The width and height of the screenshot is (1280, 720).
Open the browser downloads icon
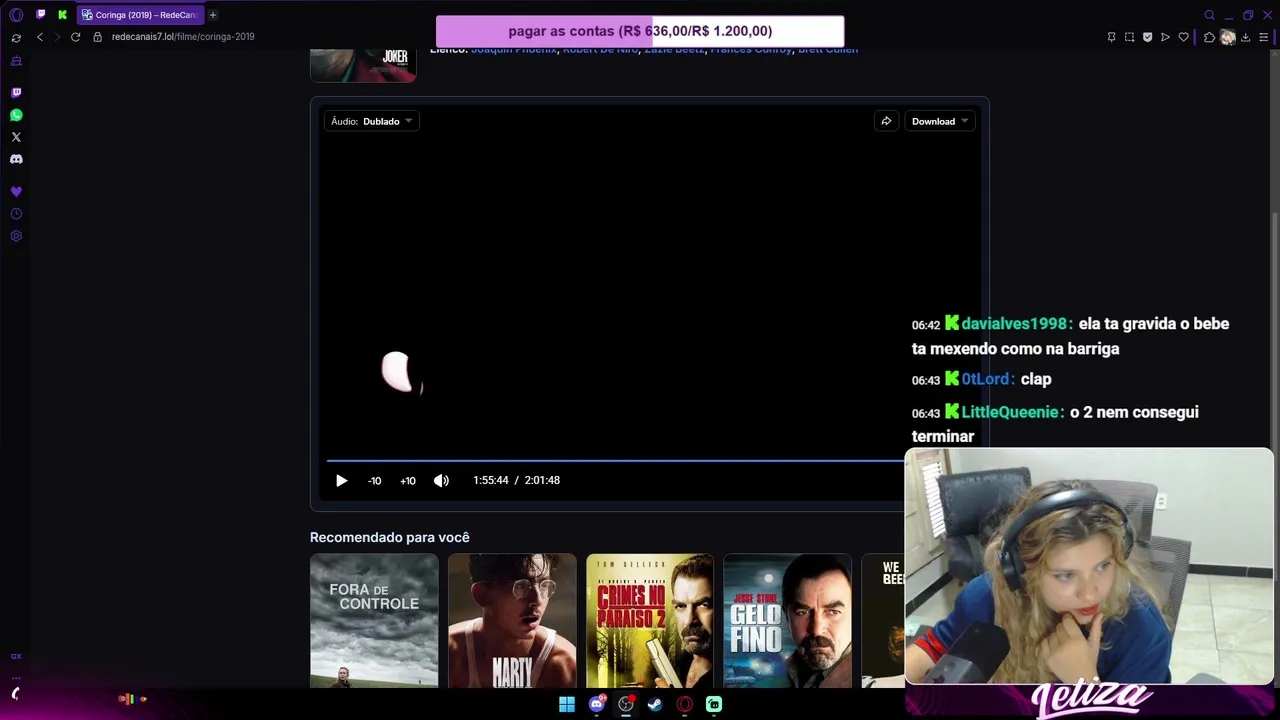pos(1245,37)
